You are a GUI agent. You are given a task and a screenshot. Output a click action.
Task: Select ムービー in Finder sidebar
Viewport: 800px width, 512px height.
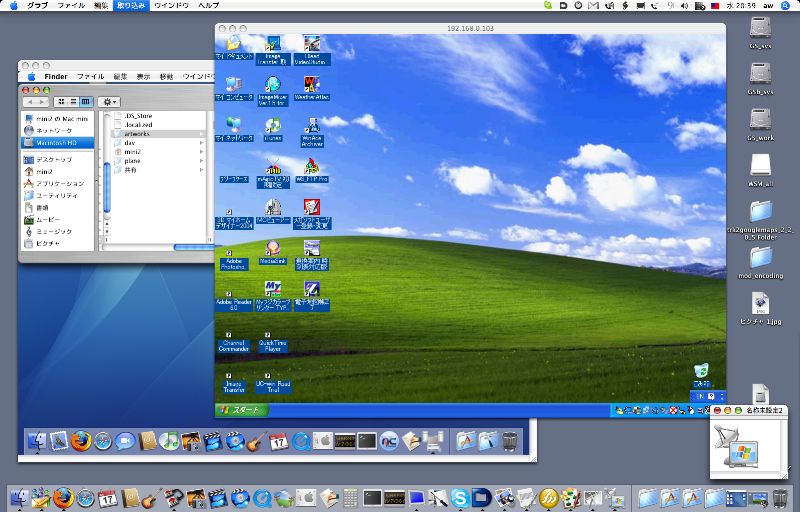click(x=58, y=219)
